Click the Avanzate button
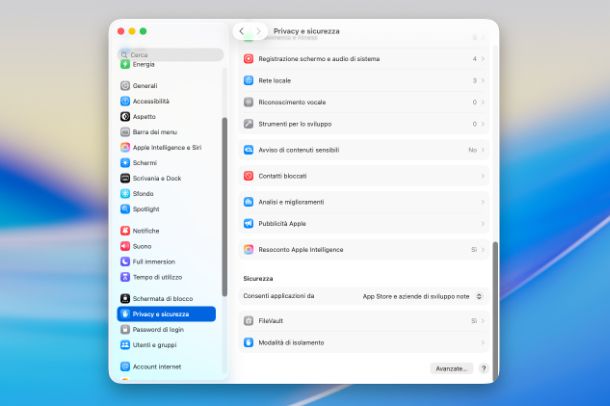The image size is (610, 406). pyautogui.click(x=451, y=368)
